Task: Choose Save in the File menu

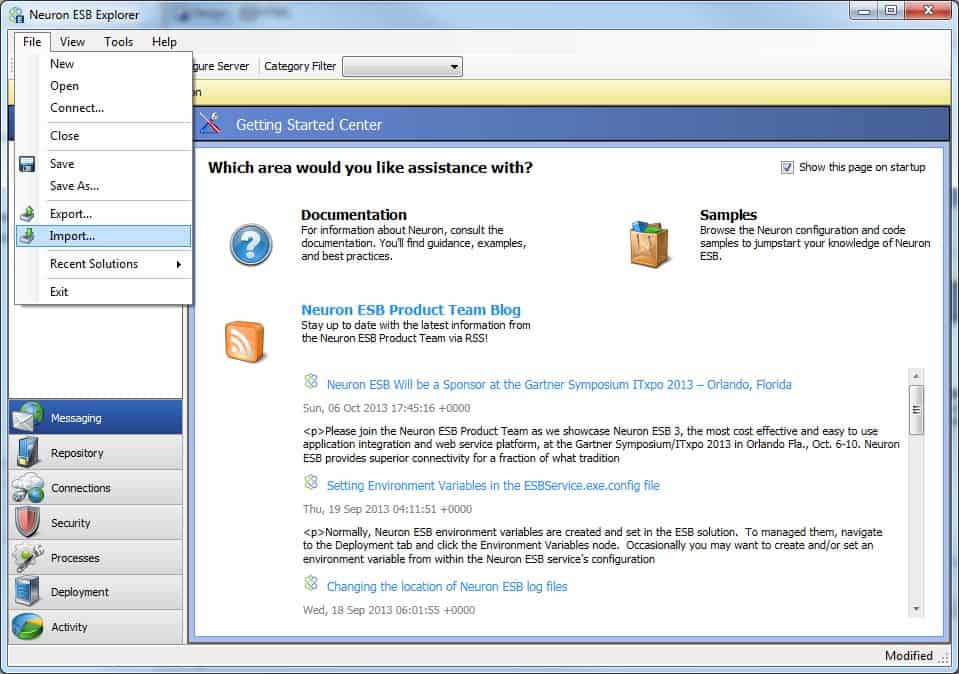Action: 103,164
